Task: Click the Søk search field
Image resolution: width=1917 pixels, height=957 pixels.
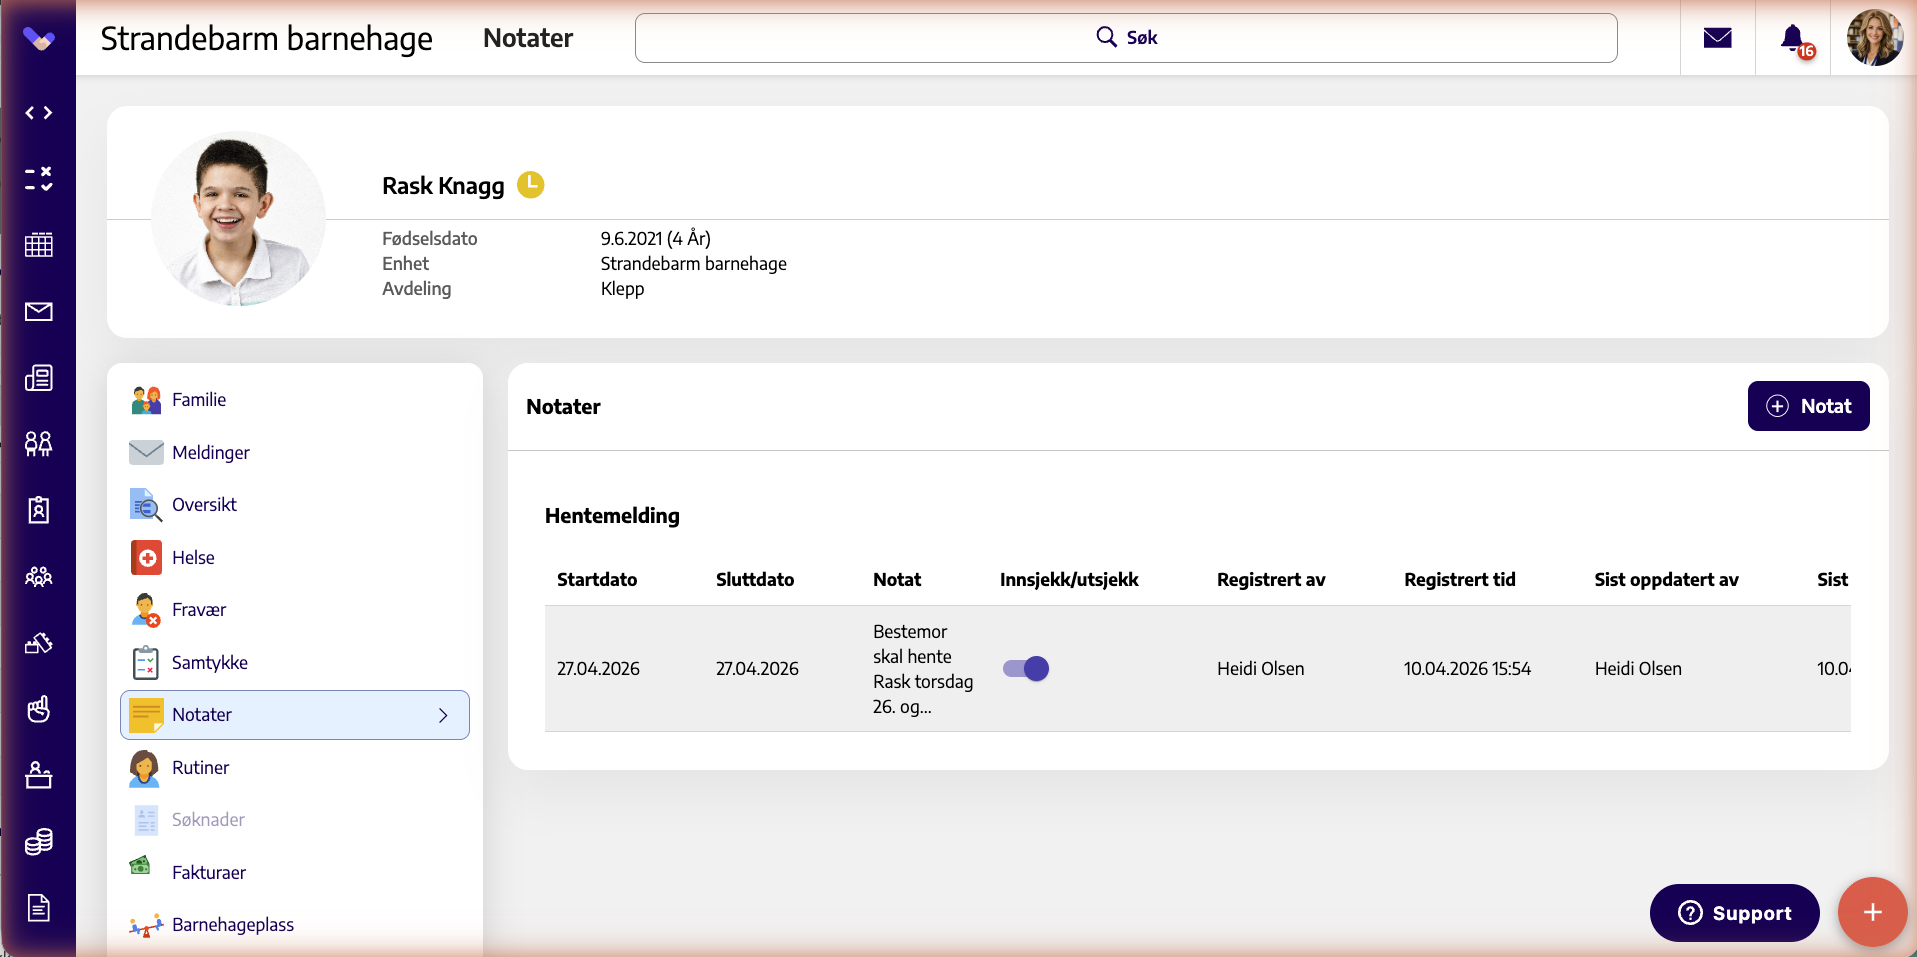Action: (1126, 38)
